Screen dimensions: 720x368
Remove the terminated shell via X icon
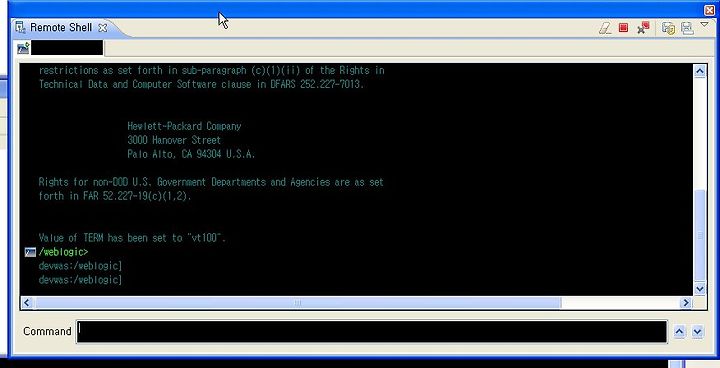pyautogui.click(x=643, y=28)
